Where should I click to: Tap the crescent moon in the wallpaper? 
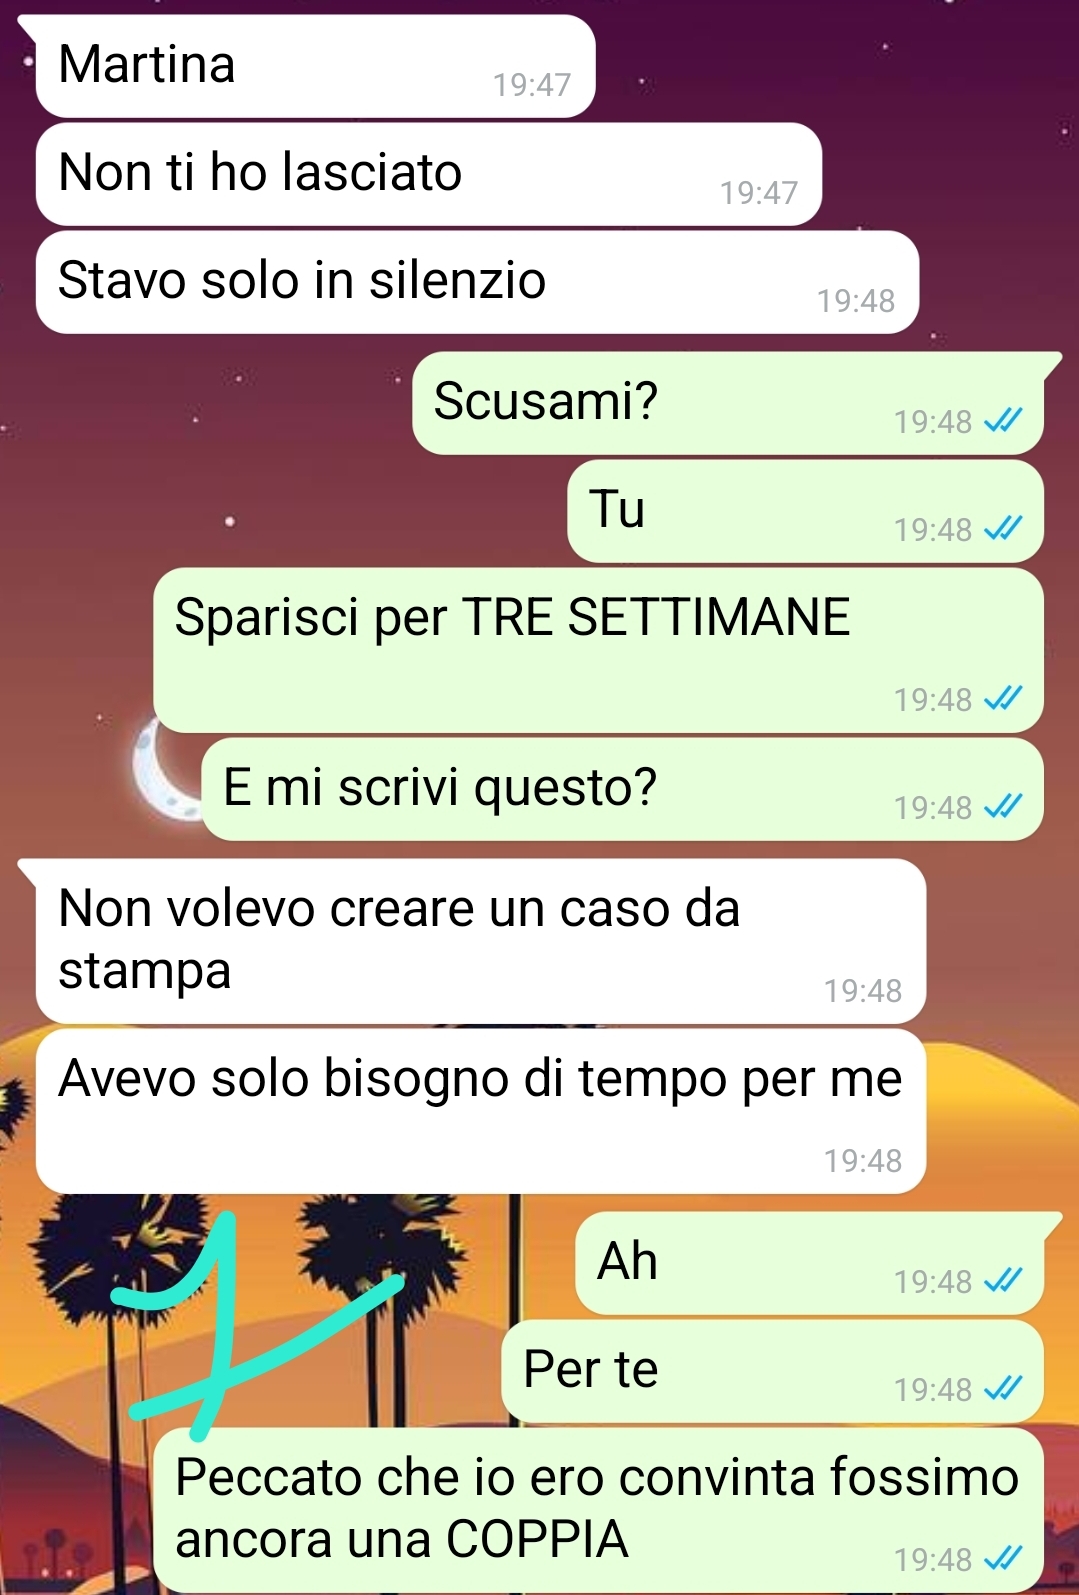(x=165, y=770)
